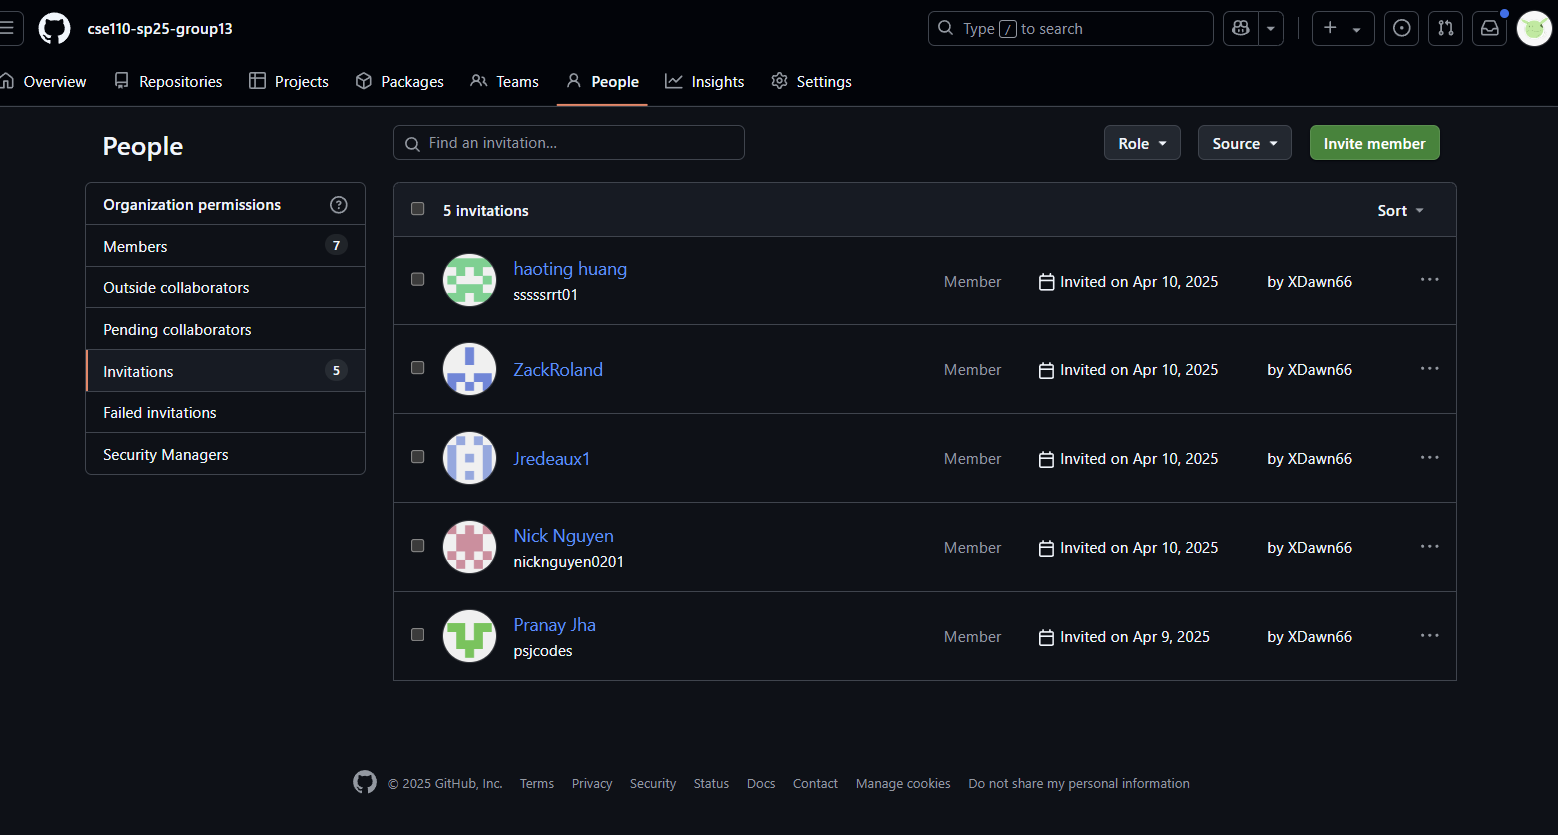Image resolution: width=1558 pixels, height=835 pixels.
Task: Switch to the Repositories tab
Action: point(168,81)
